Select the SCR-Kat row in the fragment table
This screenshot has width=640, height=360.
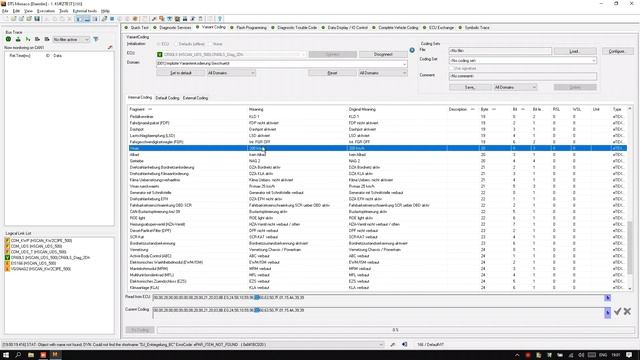(378, 237)
